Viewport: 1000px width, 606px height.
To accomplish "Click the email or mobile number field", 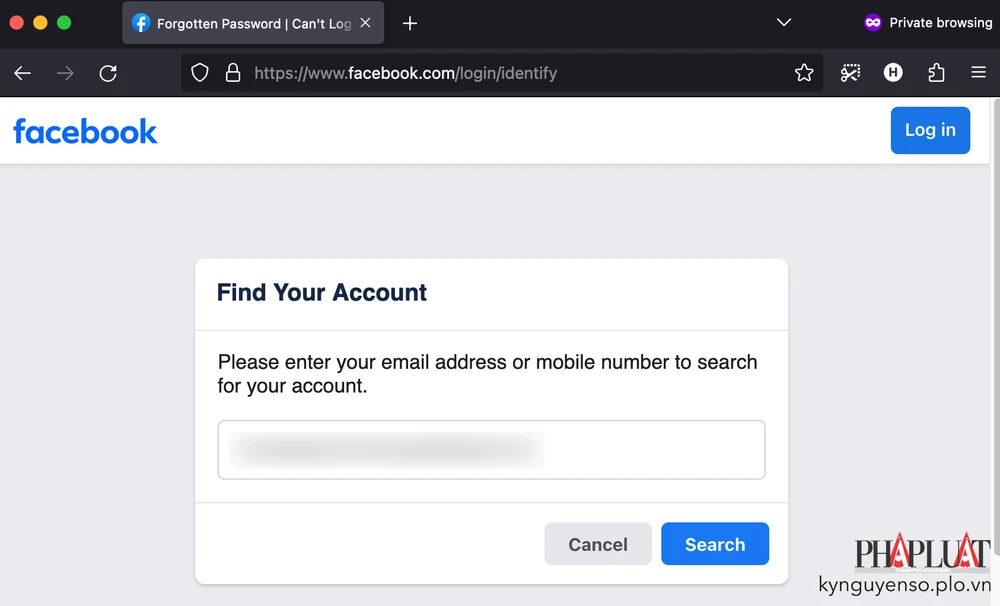I will [x=492, y=450].
